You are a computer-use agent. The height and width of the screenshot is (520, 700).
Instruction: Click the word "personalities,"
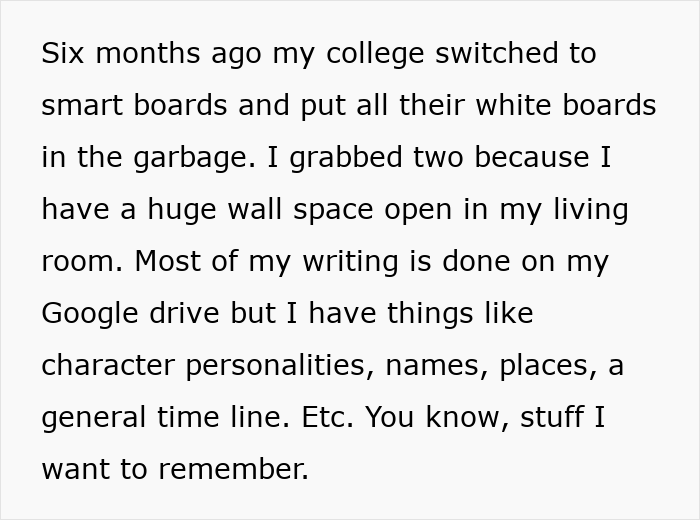(279, 368)
